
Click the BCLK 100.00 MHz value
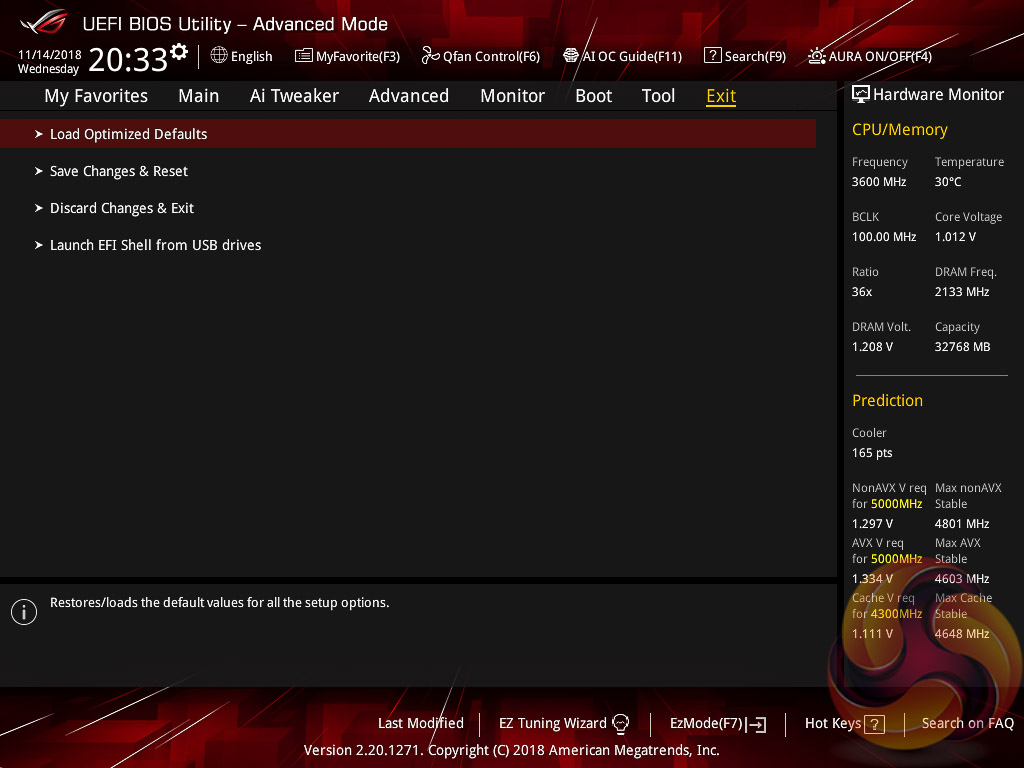(x=884, y=237)
